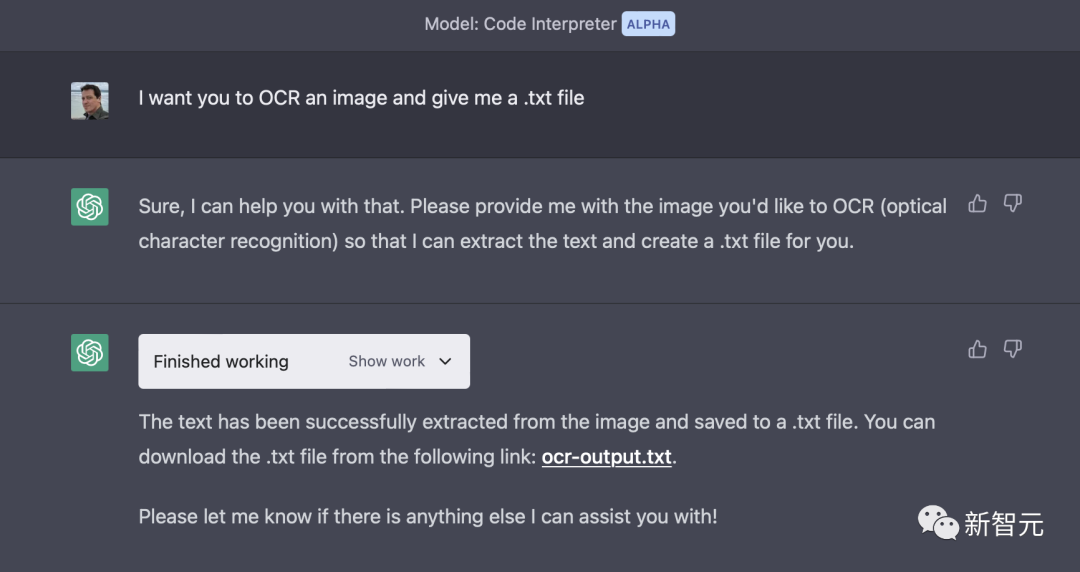This screenshot has width=1080, height=572.
Task: Like the Finished working response
Action: pos(977,349)
